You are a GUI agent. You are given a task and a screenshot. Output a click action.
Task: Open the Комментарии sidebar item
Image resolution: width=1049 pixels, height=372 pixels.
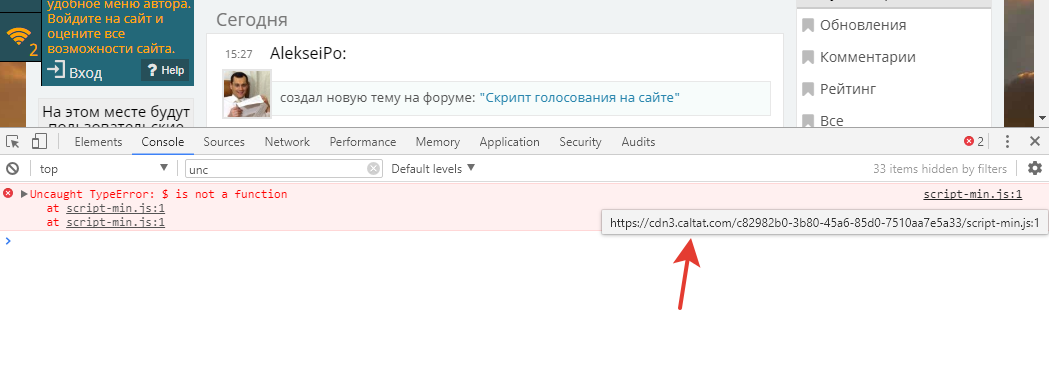coord(868,57)
